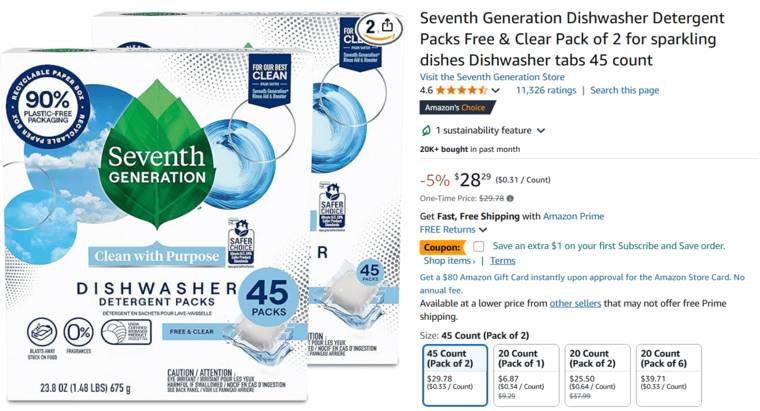This screenshot has width=760, height=411.
Task: Choose the 20 Count (Pack of 2) option
Action: pos(597,375)
